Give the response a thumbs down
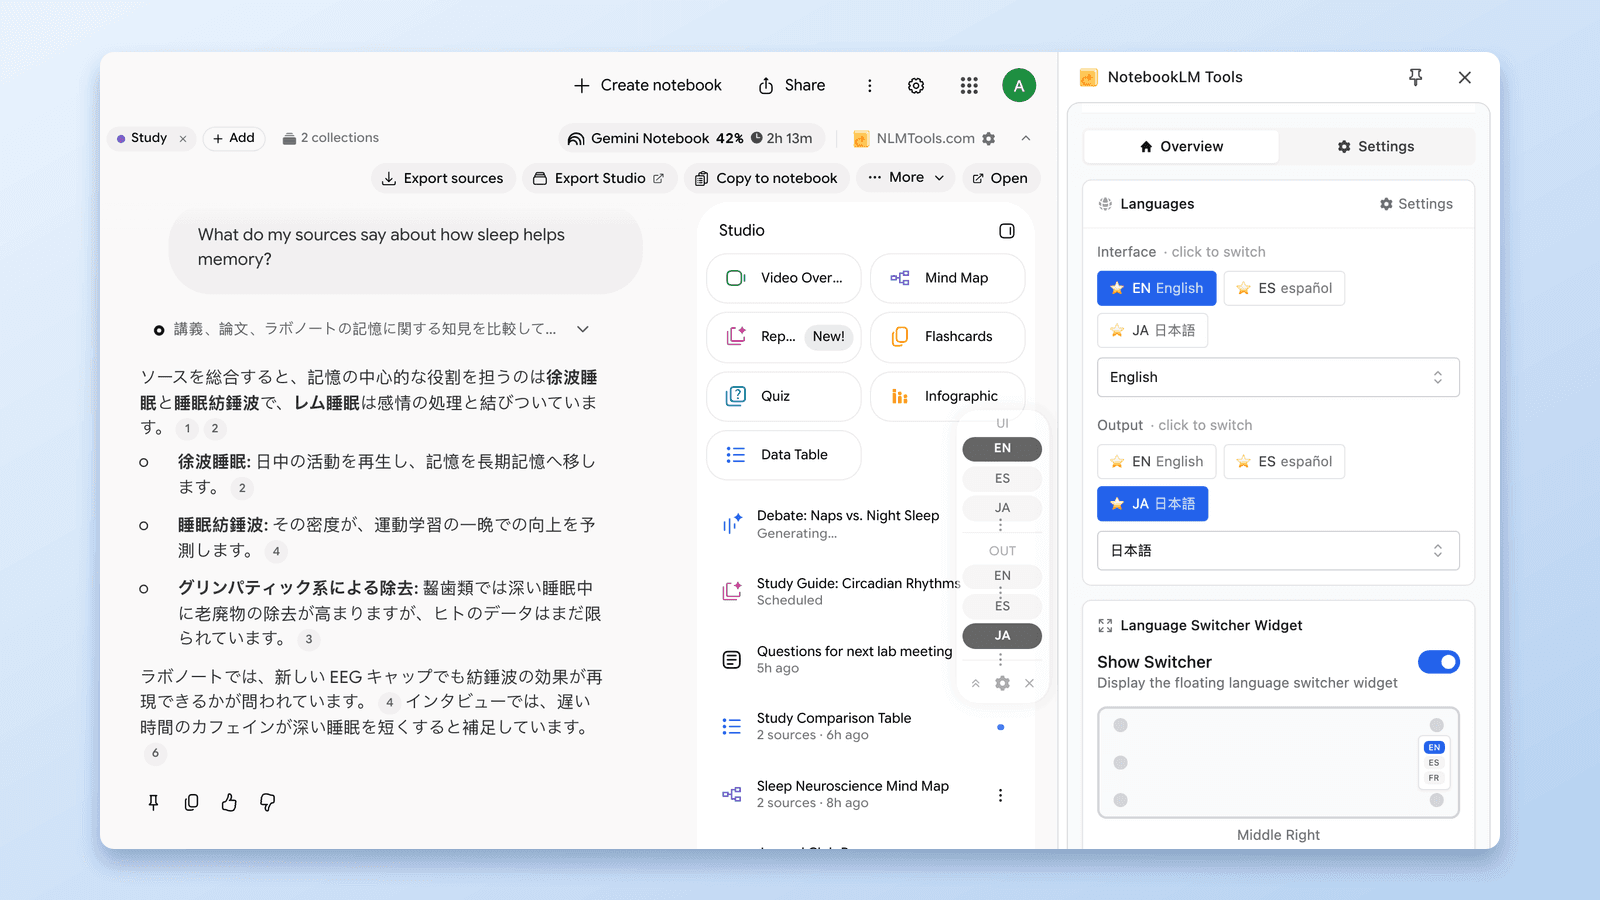The height and width of the screenshot is (900, 1600). (268, 802)
